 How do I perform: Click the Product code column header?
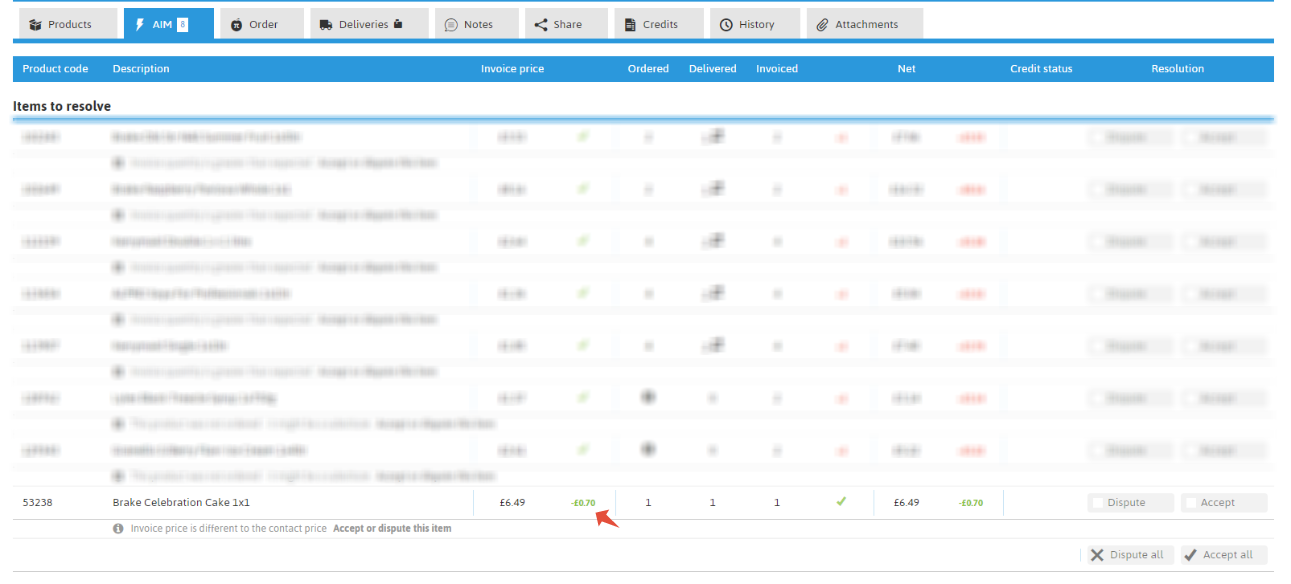point(55,69)
